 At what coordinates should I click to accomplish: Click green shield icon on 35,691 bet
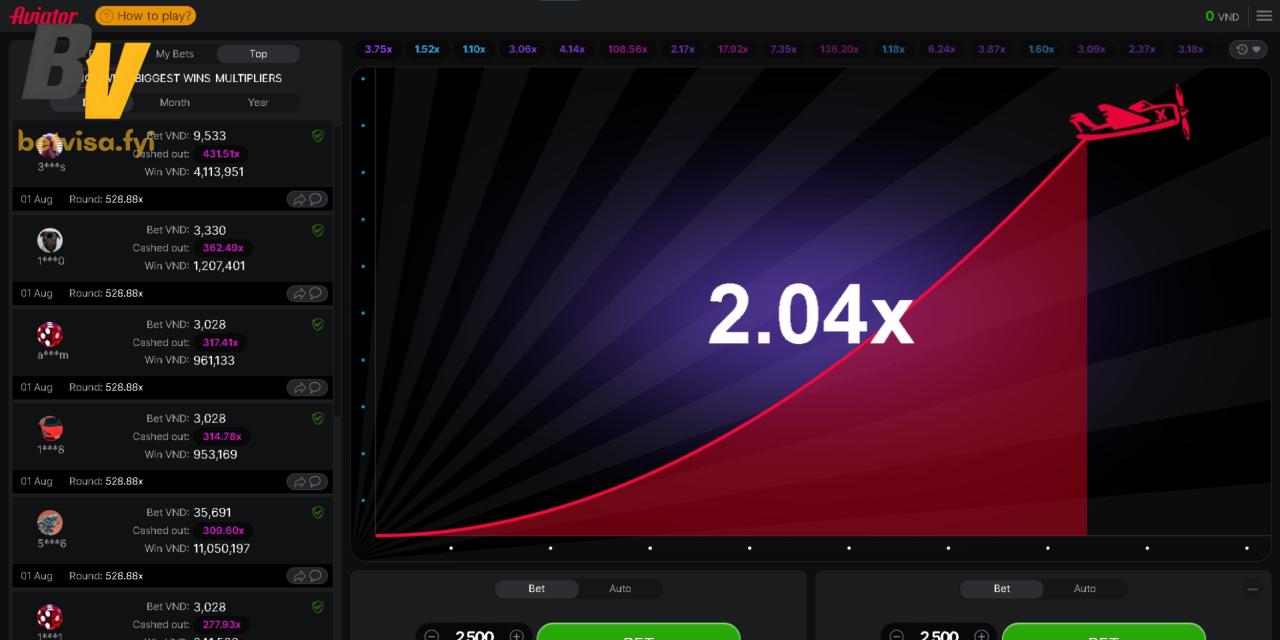[x=318, y=513]
